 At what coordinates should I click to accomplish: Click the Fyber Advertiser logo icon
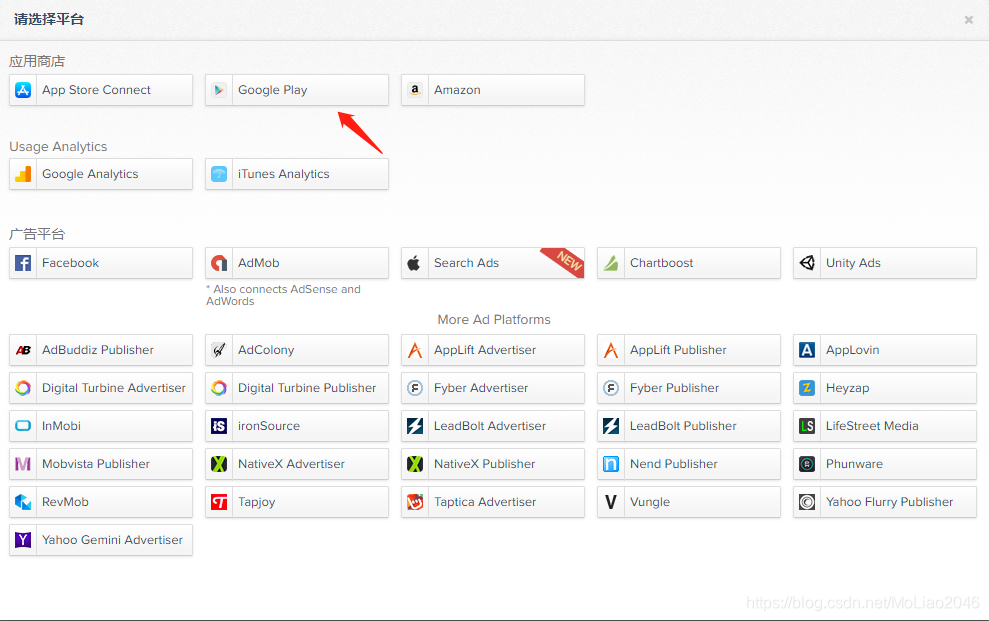point(414,388)
